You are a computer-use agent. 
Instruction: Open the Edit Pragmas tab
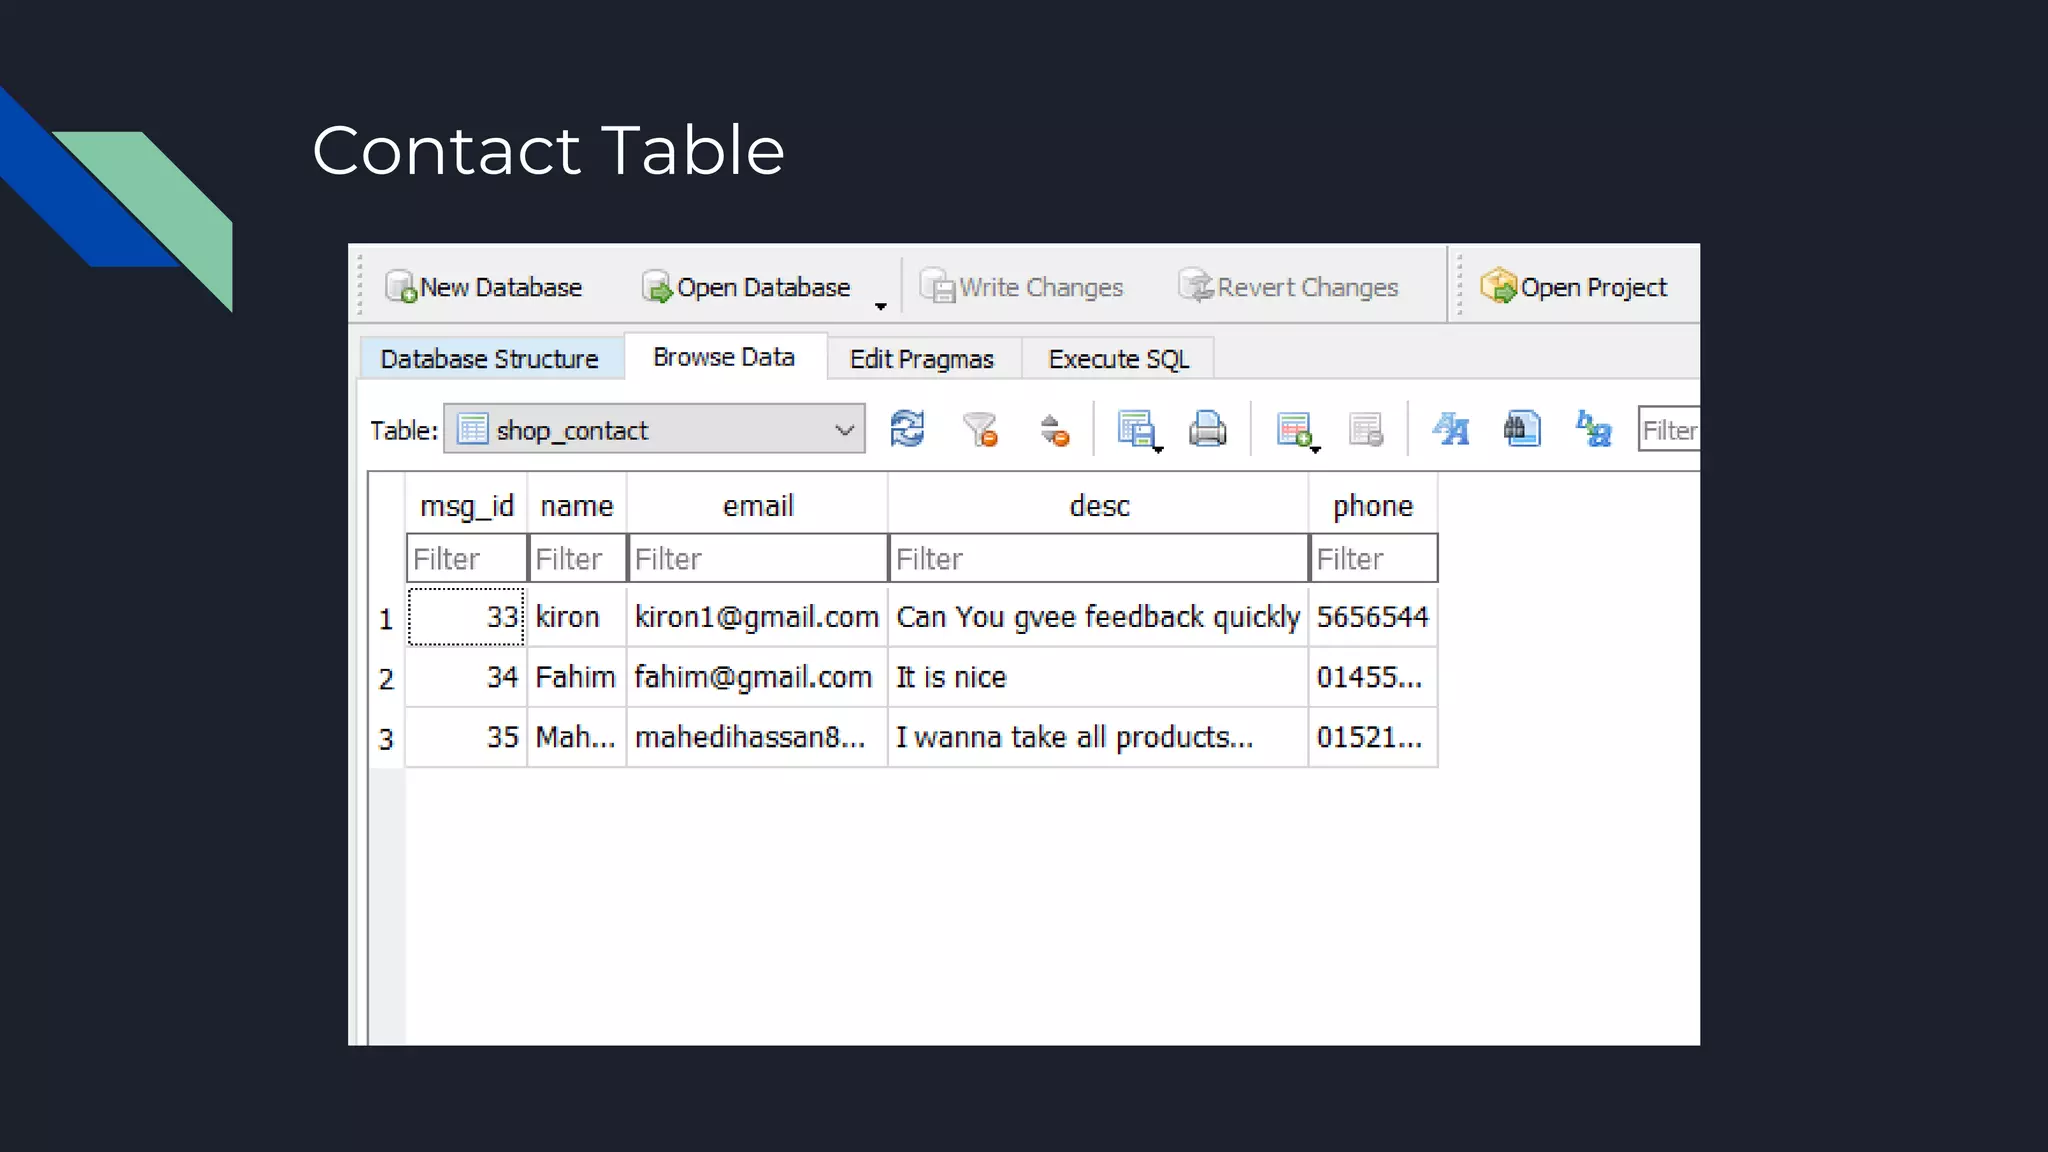coord(921,359)
